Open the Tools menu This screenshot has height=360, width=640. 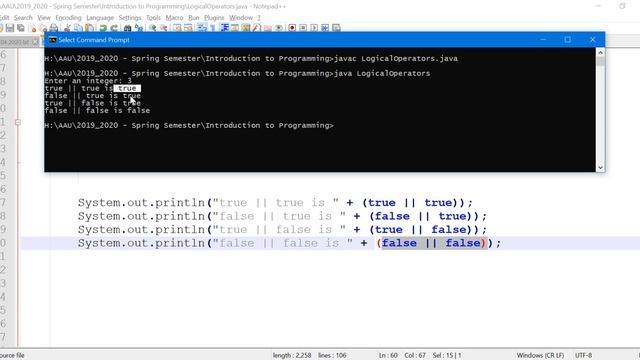point(153,18)
